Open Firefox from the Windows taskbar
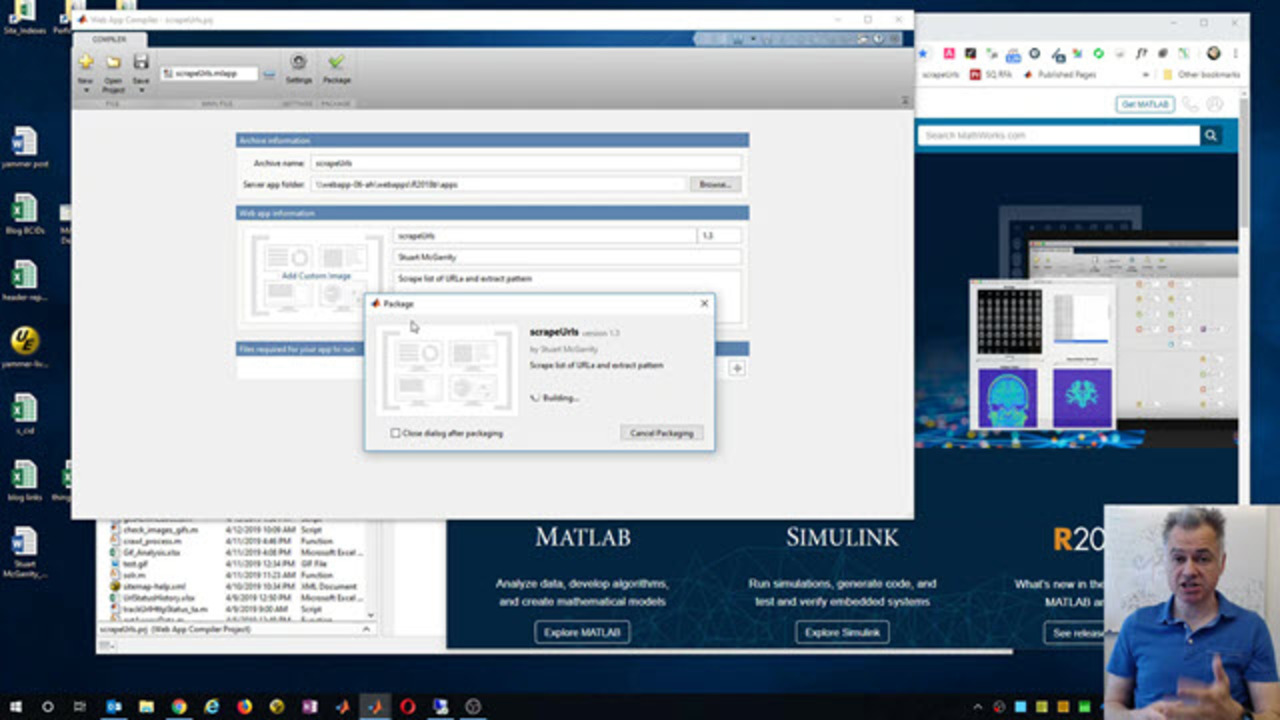This screenshot has width=1280, height=720. (244, 706)
